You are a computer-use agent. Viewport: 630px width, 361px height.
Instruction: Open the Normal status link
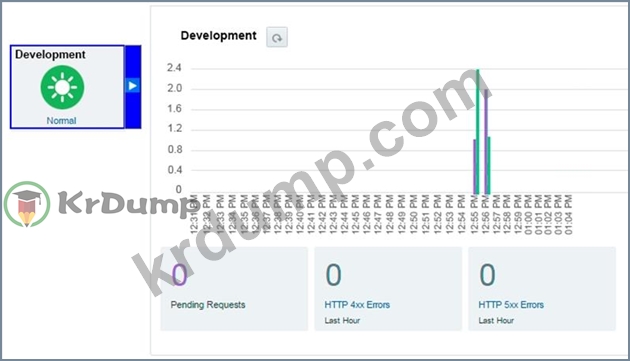[x=61, y=121]
